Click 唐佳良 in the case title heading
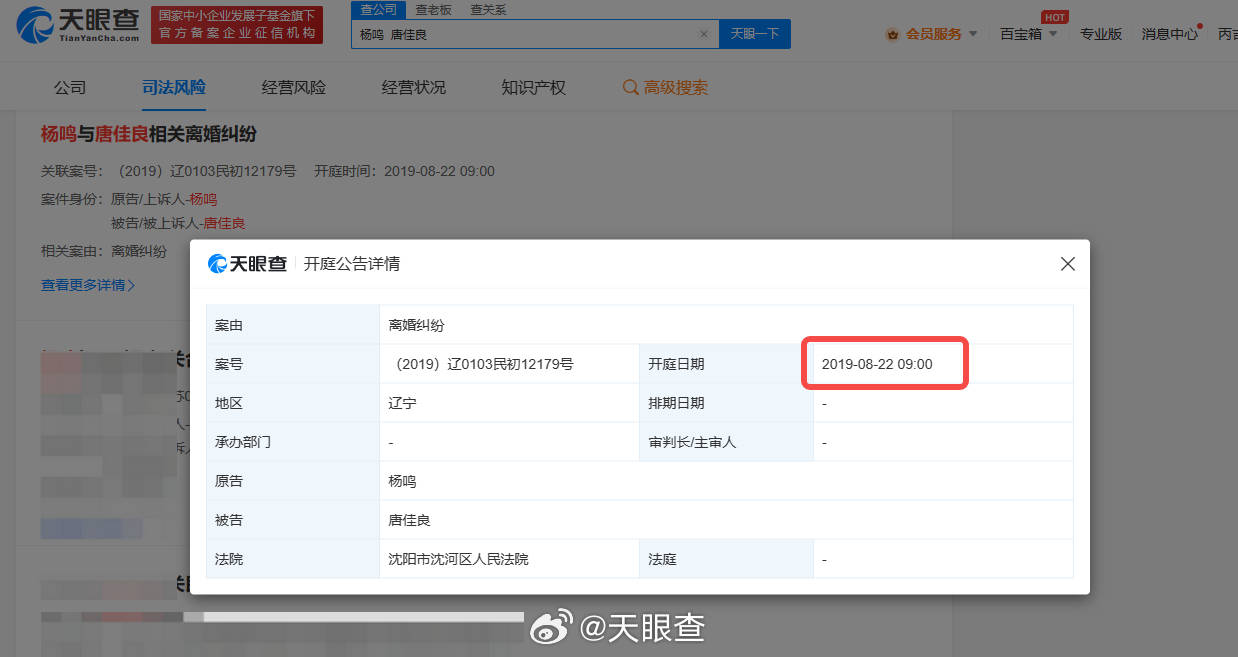 [x=122, y=135]
